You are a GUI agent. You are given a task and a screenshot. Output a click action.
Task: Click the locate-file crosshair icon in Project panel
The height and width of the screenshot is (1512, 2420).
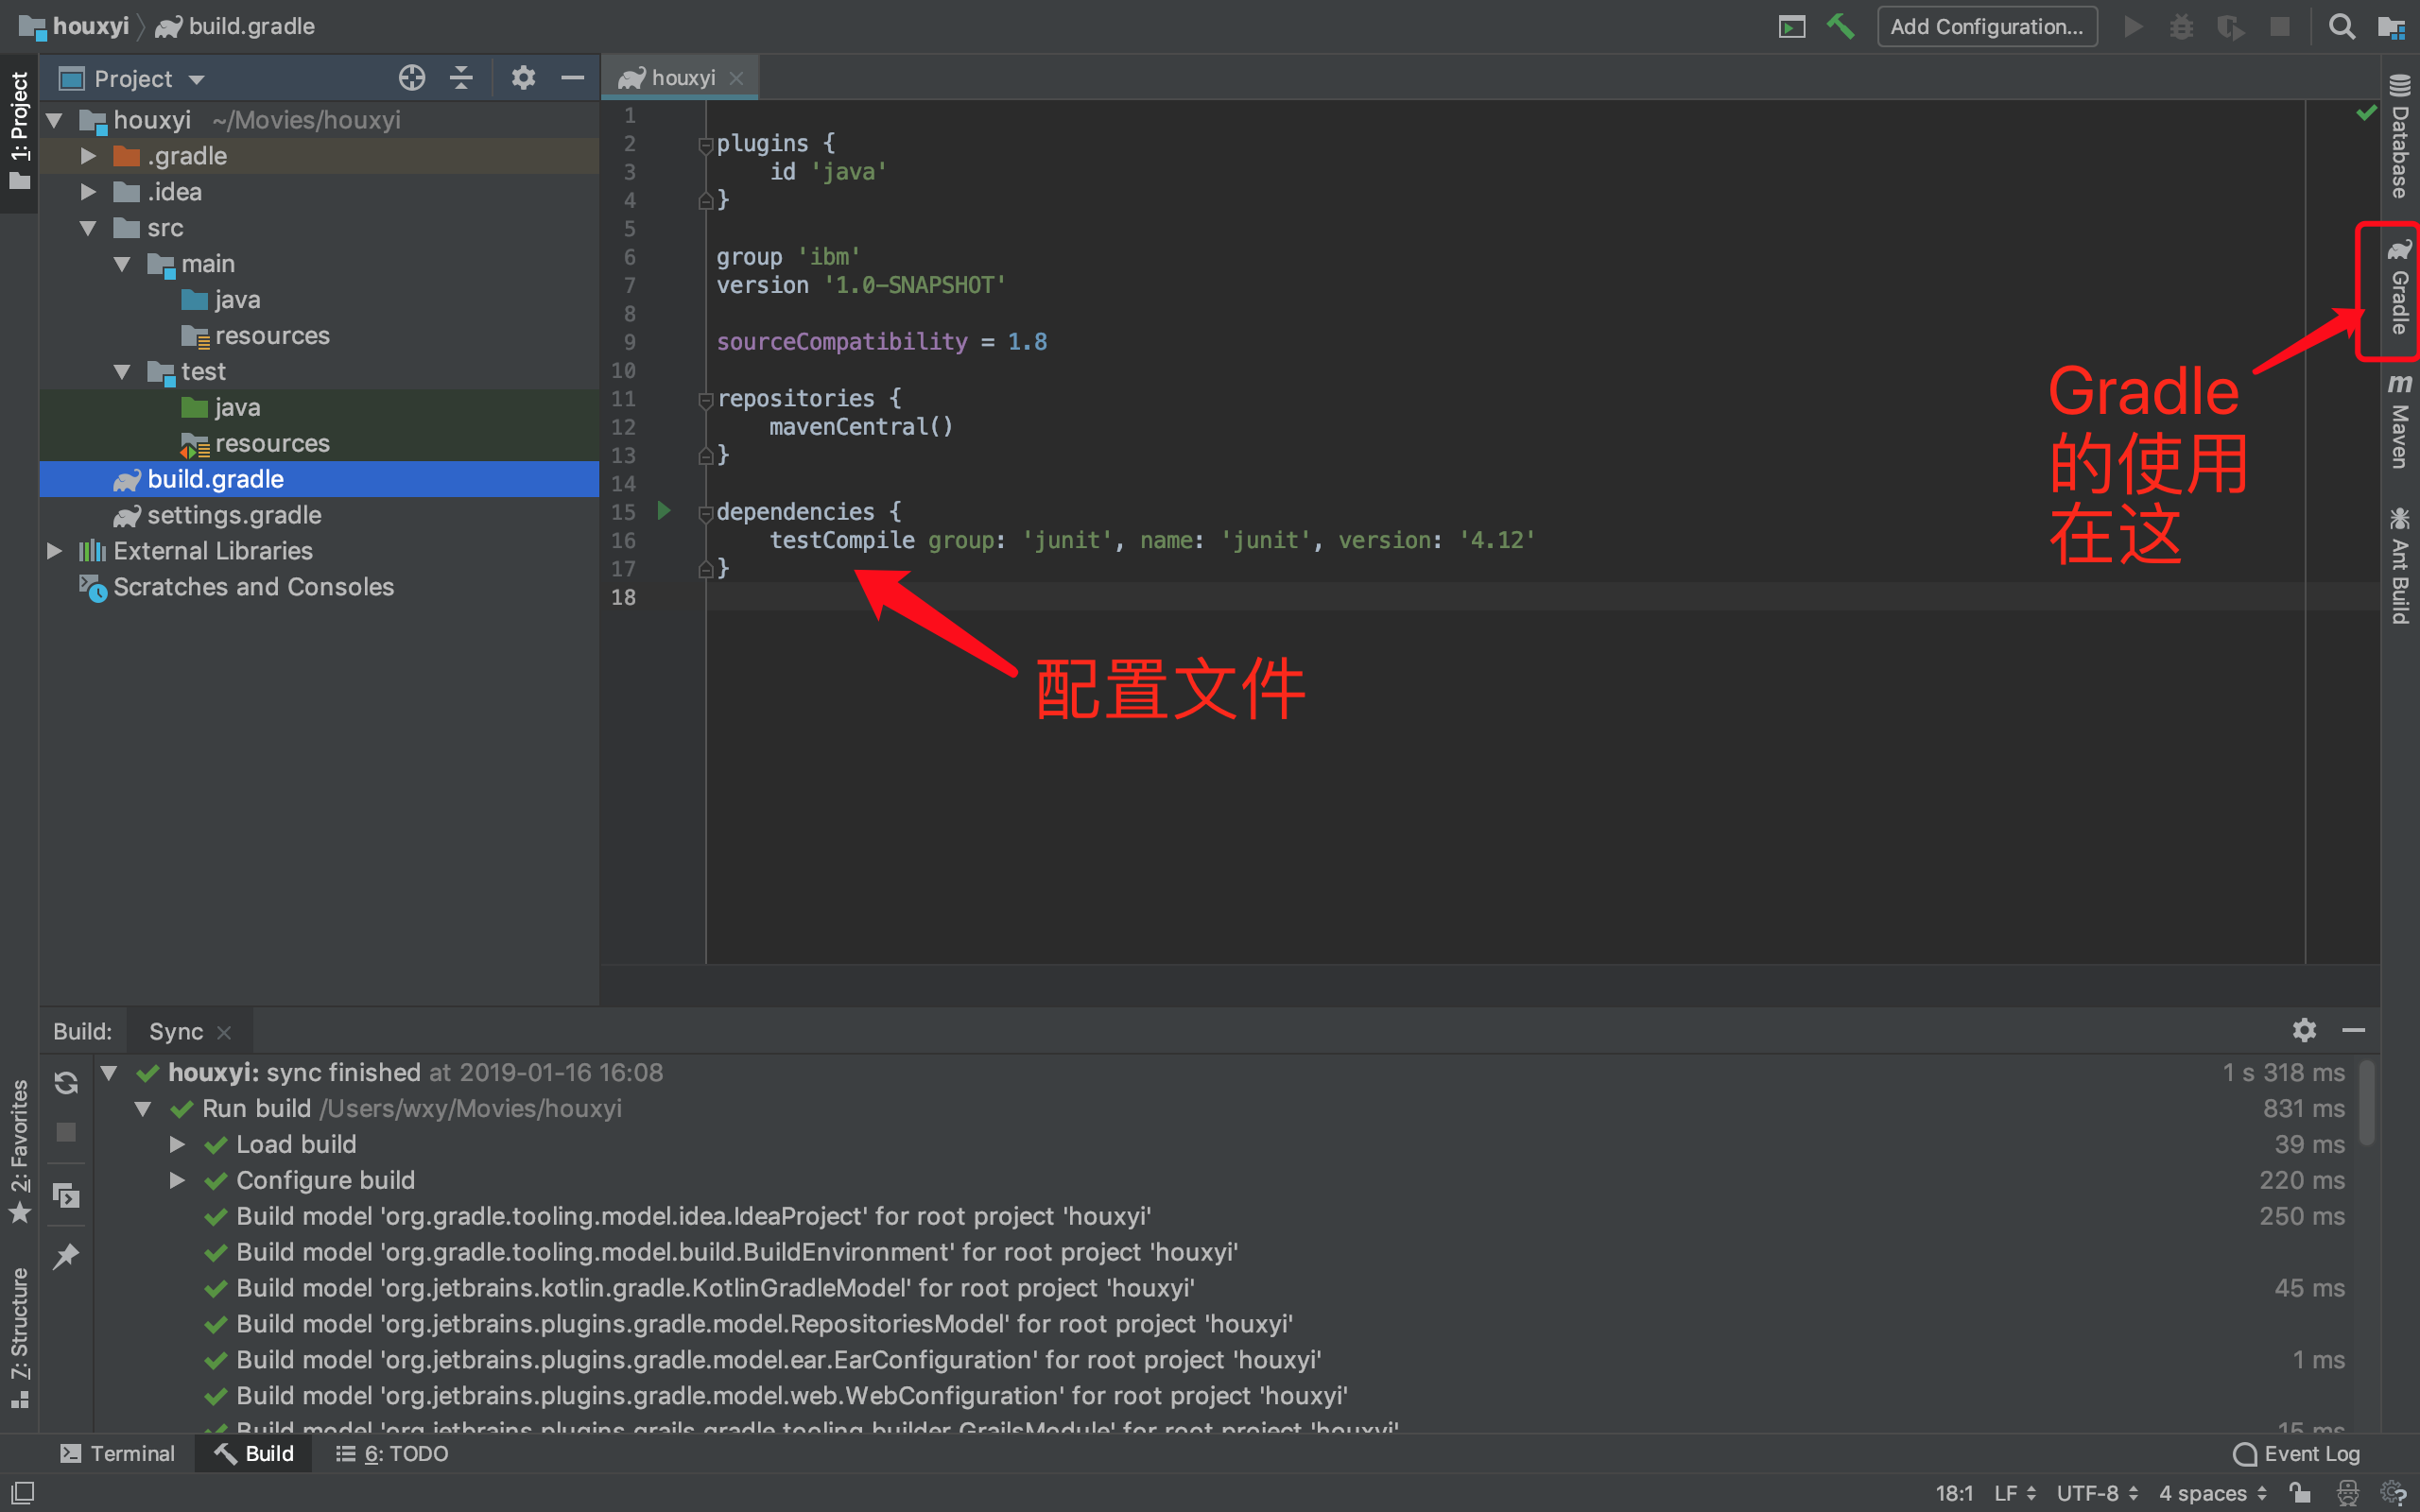coord(412,78)
